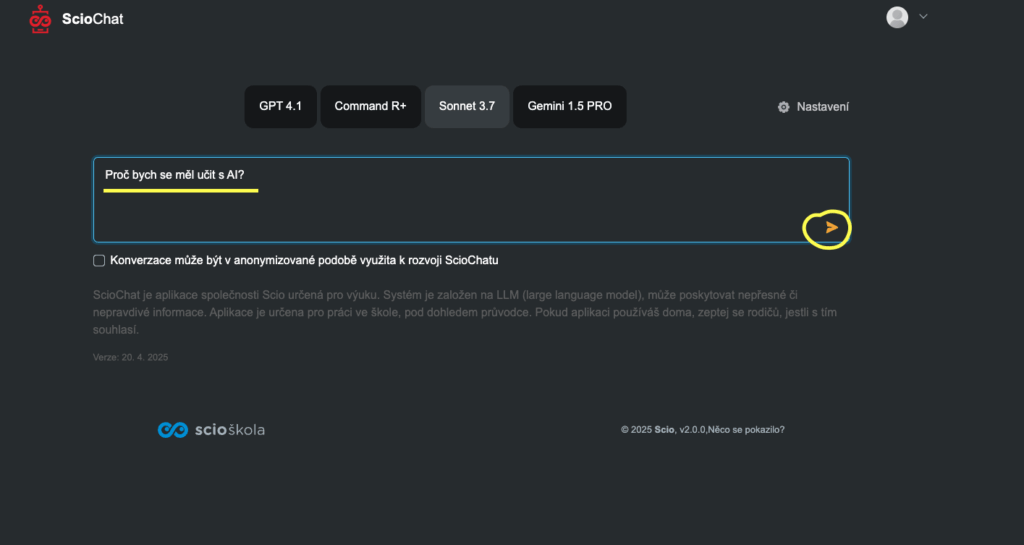Select the Command R+ model tab

[370, 106]
